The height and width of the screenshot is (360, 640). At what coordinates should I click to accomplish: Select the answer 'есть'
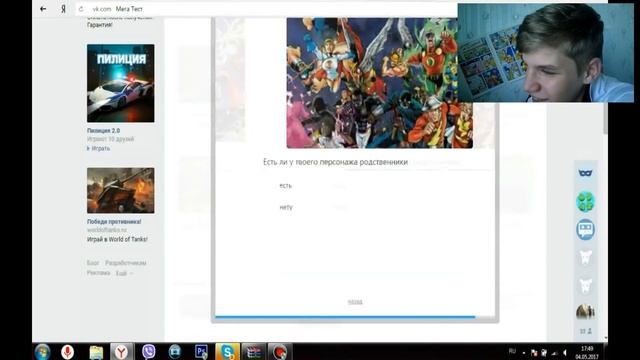point(286,186)
